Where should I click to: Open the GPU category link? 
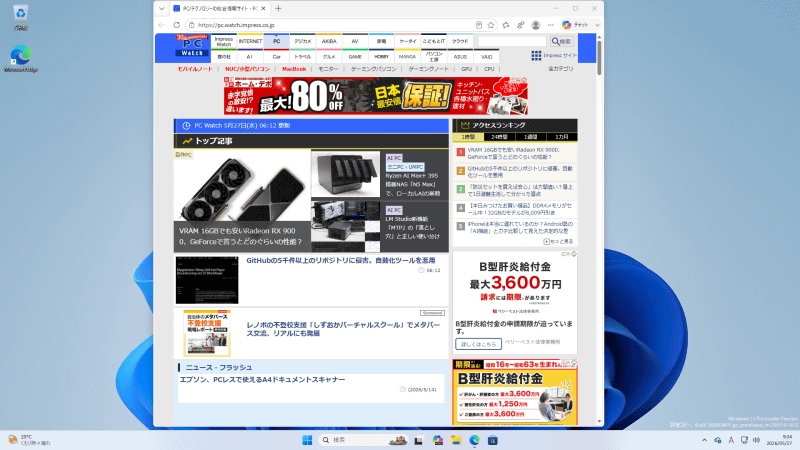coord(466,69)
